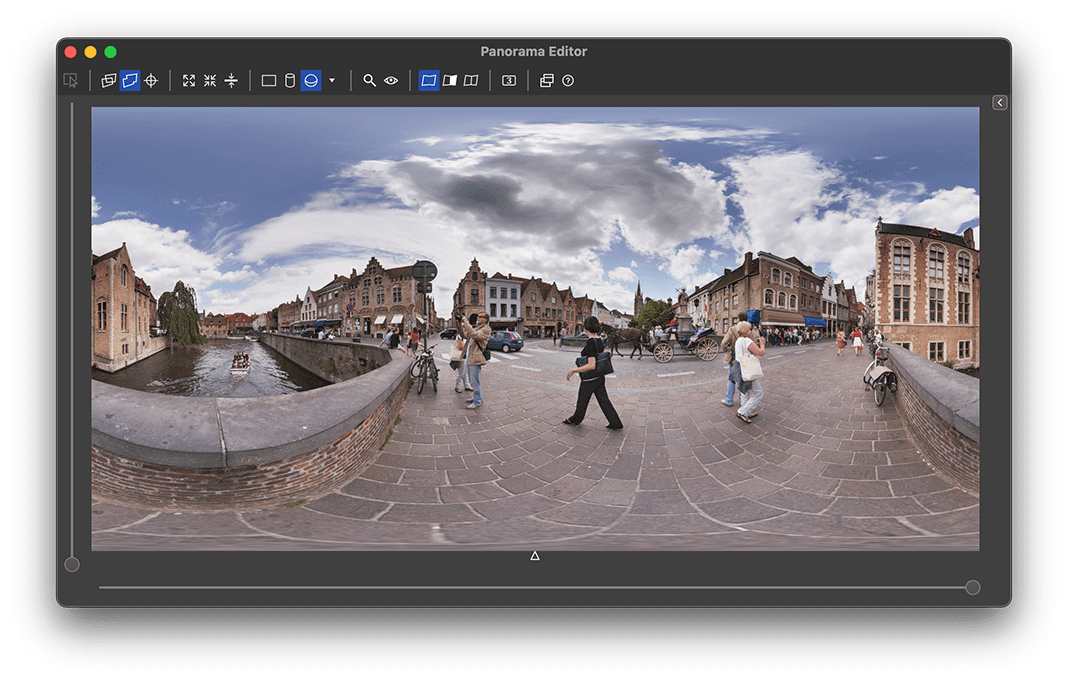Click the overlapping images drag mode icon

pos(108,81)
